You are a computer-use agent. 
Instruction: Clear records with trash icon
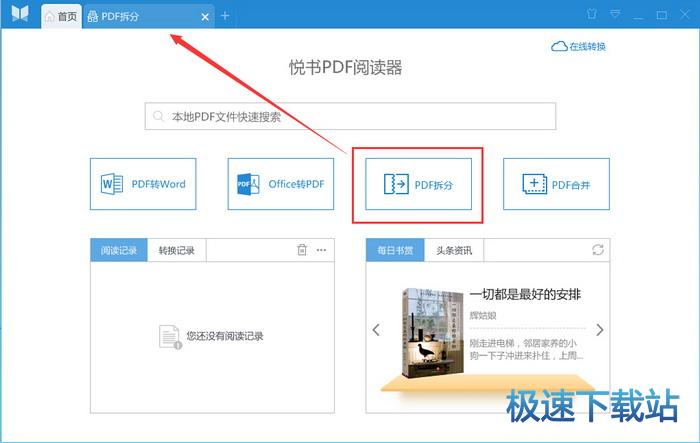click(302, 250)
